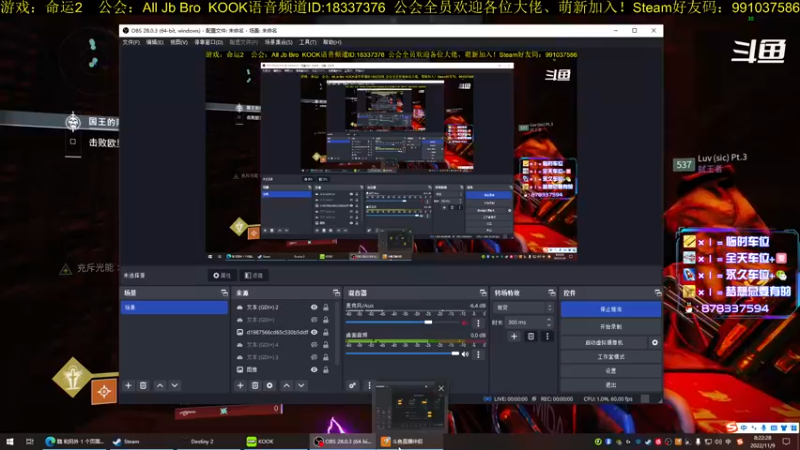Image resolution: width=800 pixels, height=450 pixels.
Task: Open the 帮助(H) menu
Action: (x=332, y=42)
